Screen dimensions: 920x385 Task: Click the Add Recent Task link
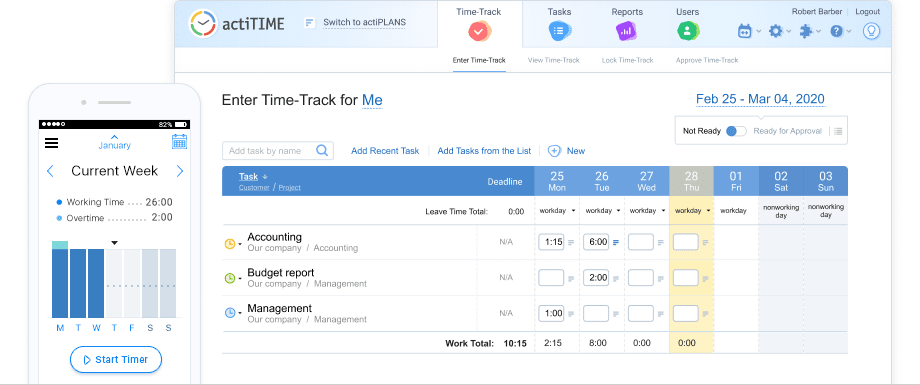(x=385, y=151)
